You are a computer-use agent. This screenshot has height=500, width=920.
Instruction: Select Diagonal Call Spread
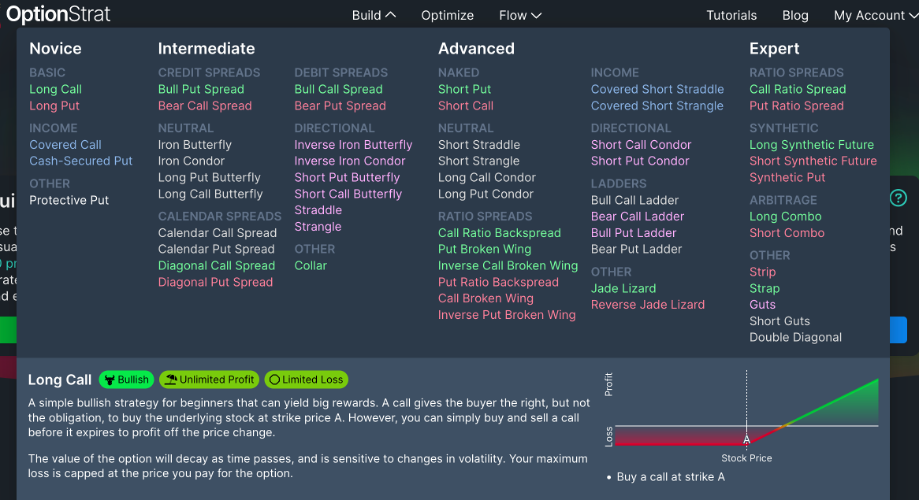[x=217, y=265]
